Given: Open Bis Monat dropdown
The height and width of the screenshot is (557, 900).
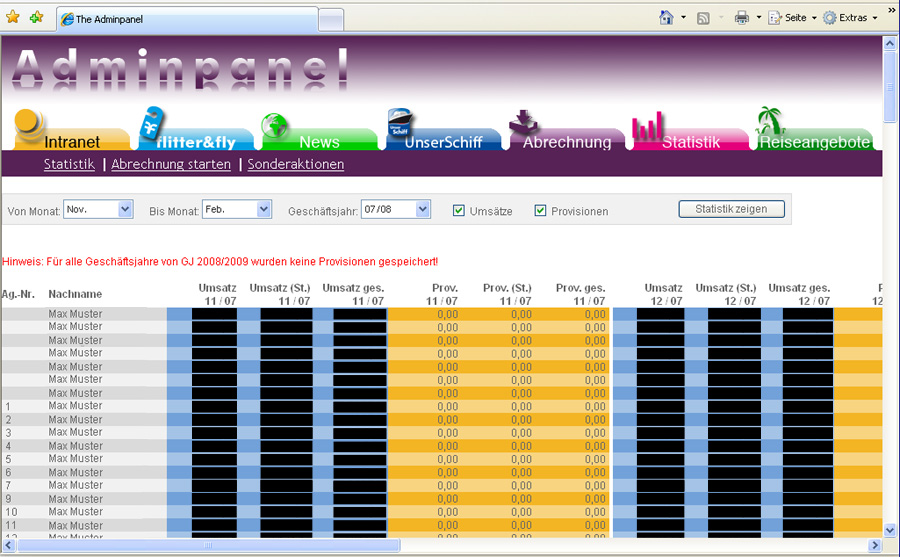Looking at the screenshot, I should tap(237, 210).
